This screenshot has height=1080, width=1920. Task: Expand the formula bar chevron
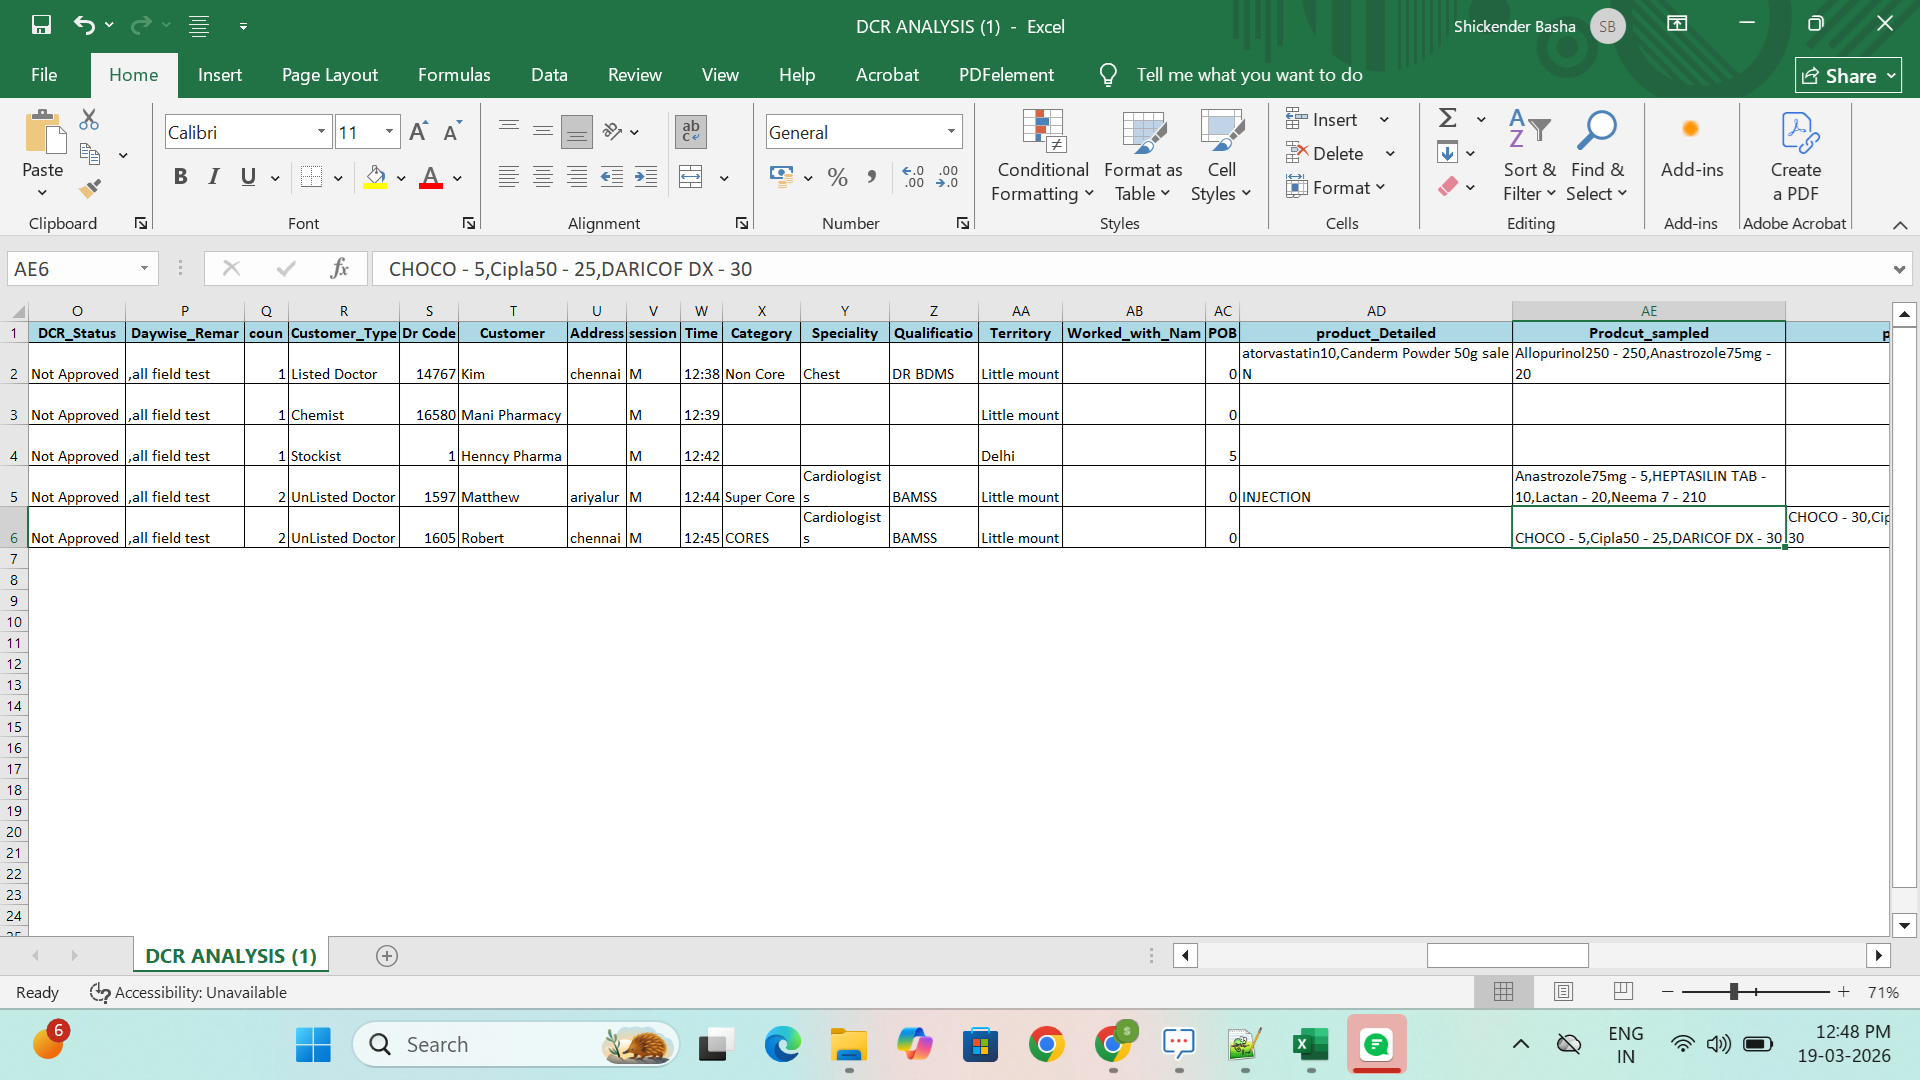1898,269
